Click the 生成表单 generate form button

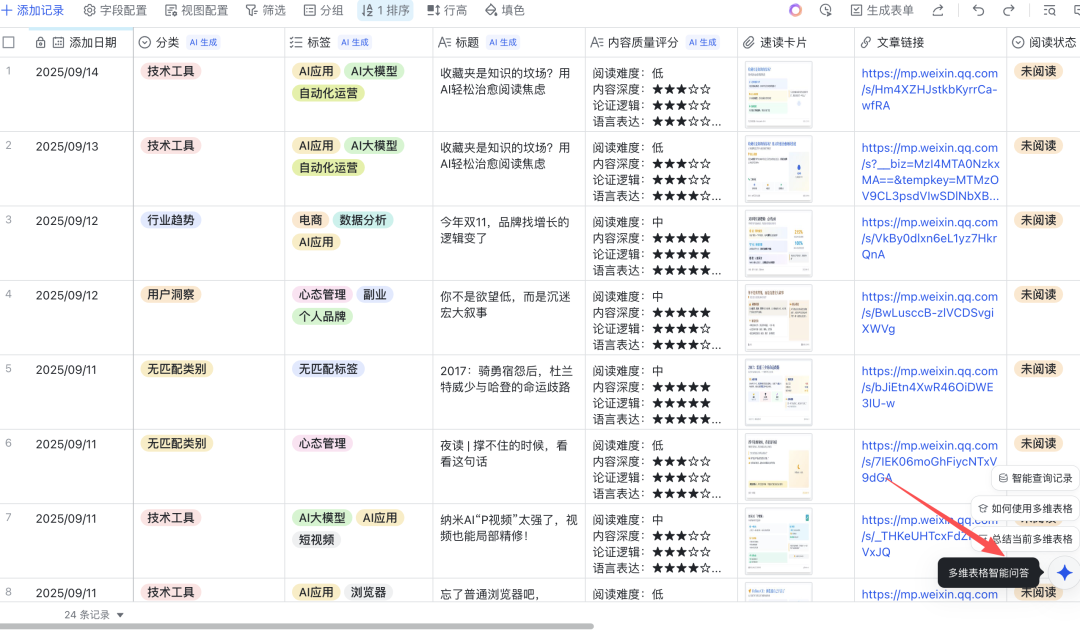click(882, 10)
